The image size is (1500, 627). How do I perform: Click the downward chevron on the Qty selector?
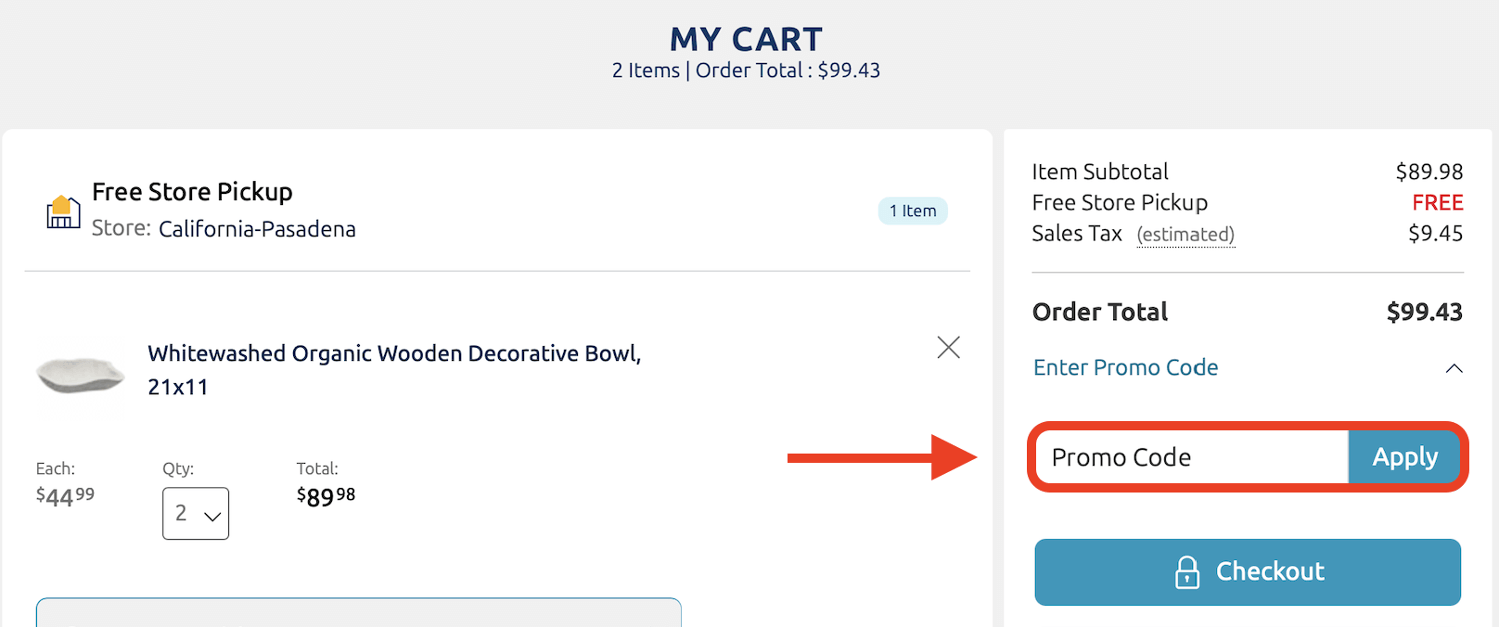tap(211, 513)
